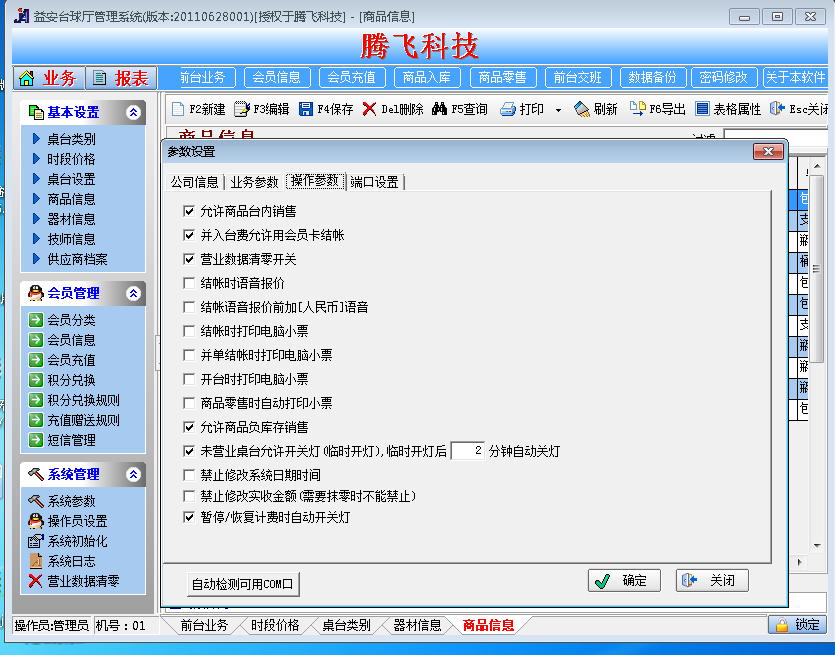Open the 打印 dropdown arrow
Image resolution: width=835 pixels, height=655 pixels.
tap(558, 110)
